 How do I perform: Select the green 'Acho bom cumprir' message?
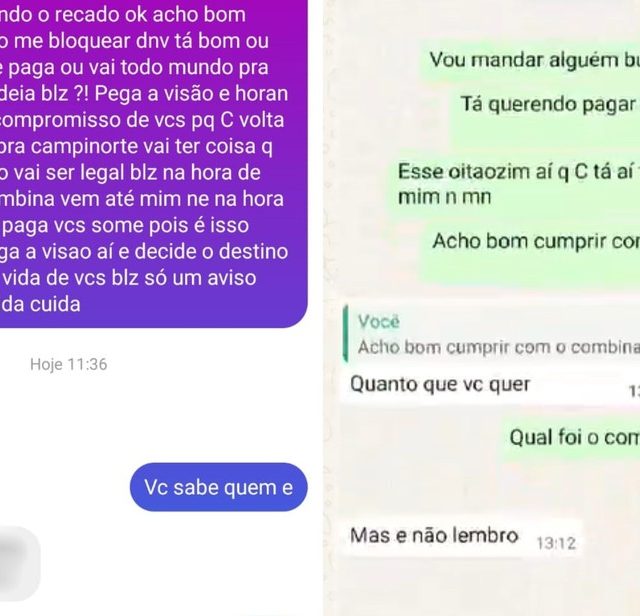pyautogui.click(x=531, y=251)
